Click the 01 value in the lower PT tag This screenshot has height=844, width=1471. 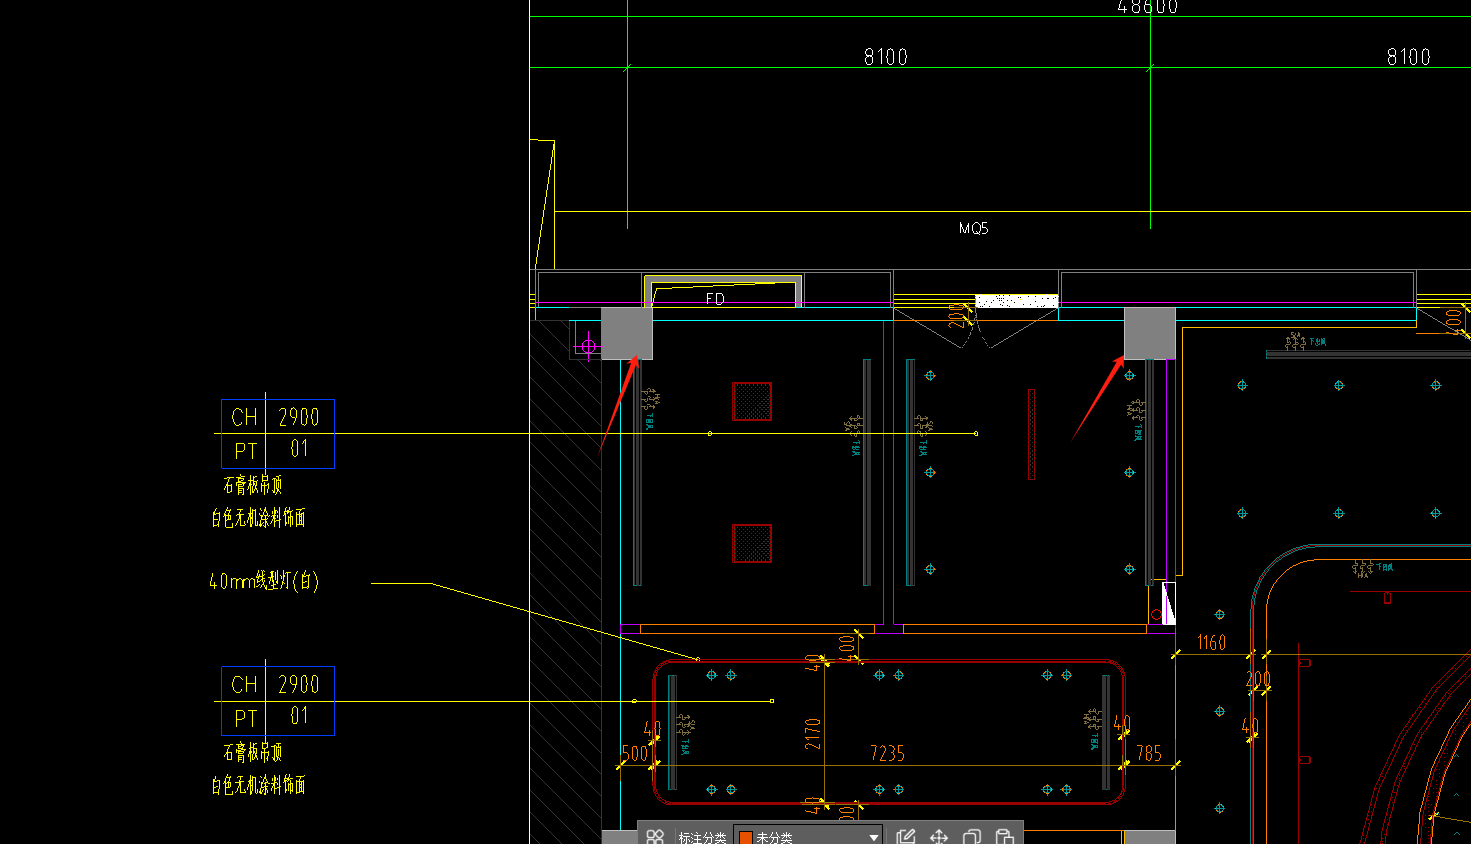[299, 716]
